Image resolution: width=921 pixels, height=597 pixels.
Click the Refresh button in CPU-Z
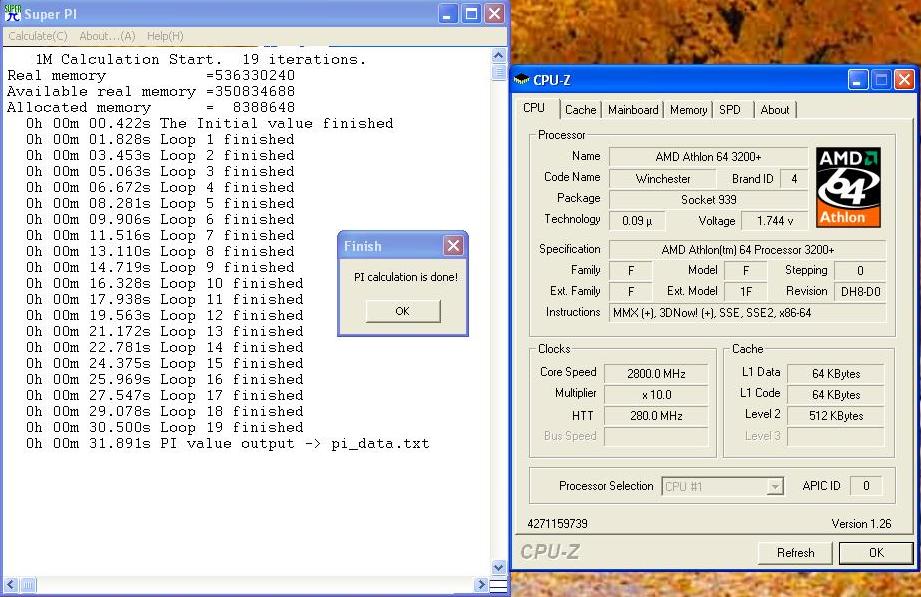(795, 552)
